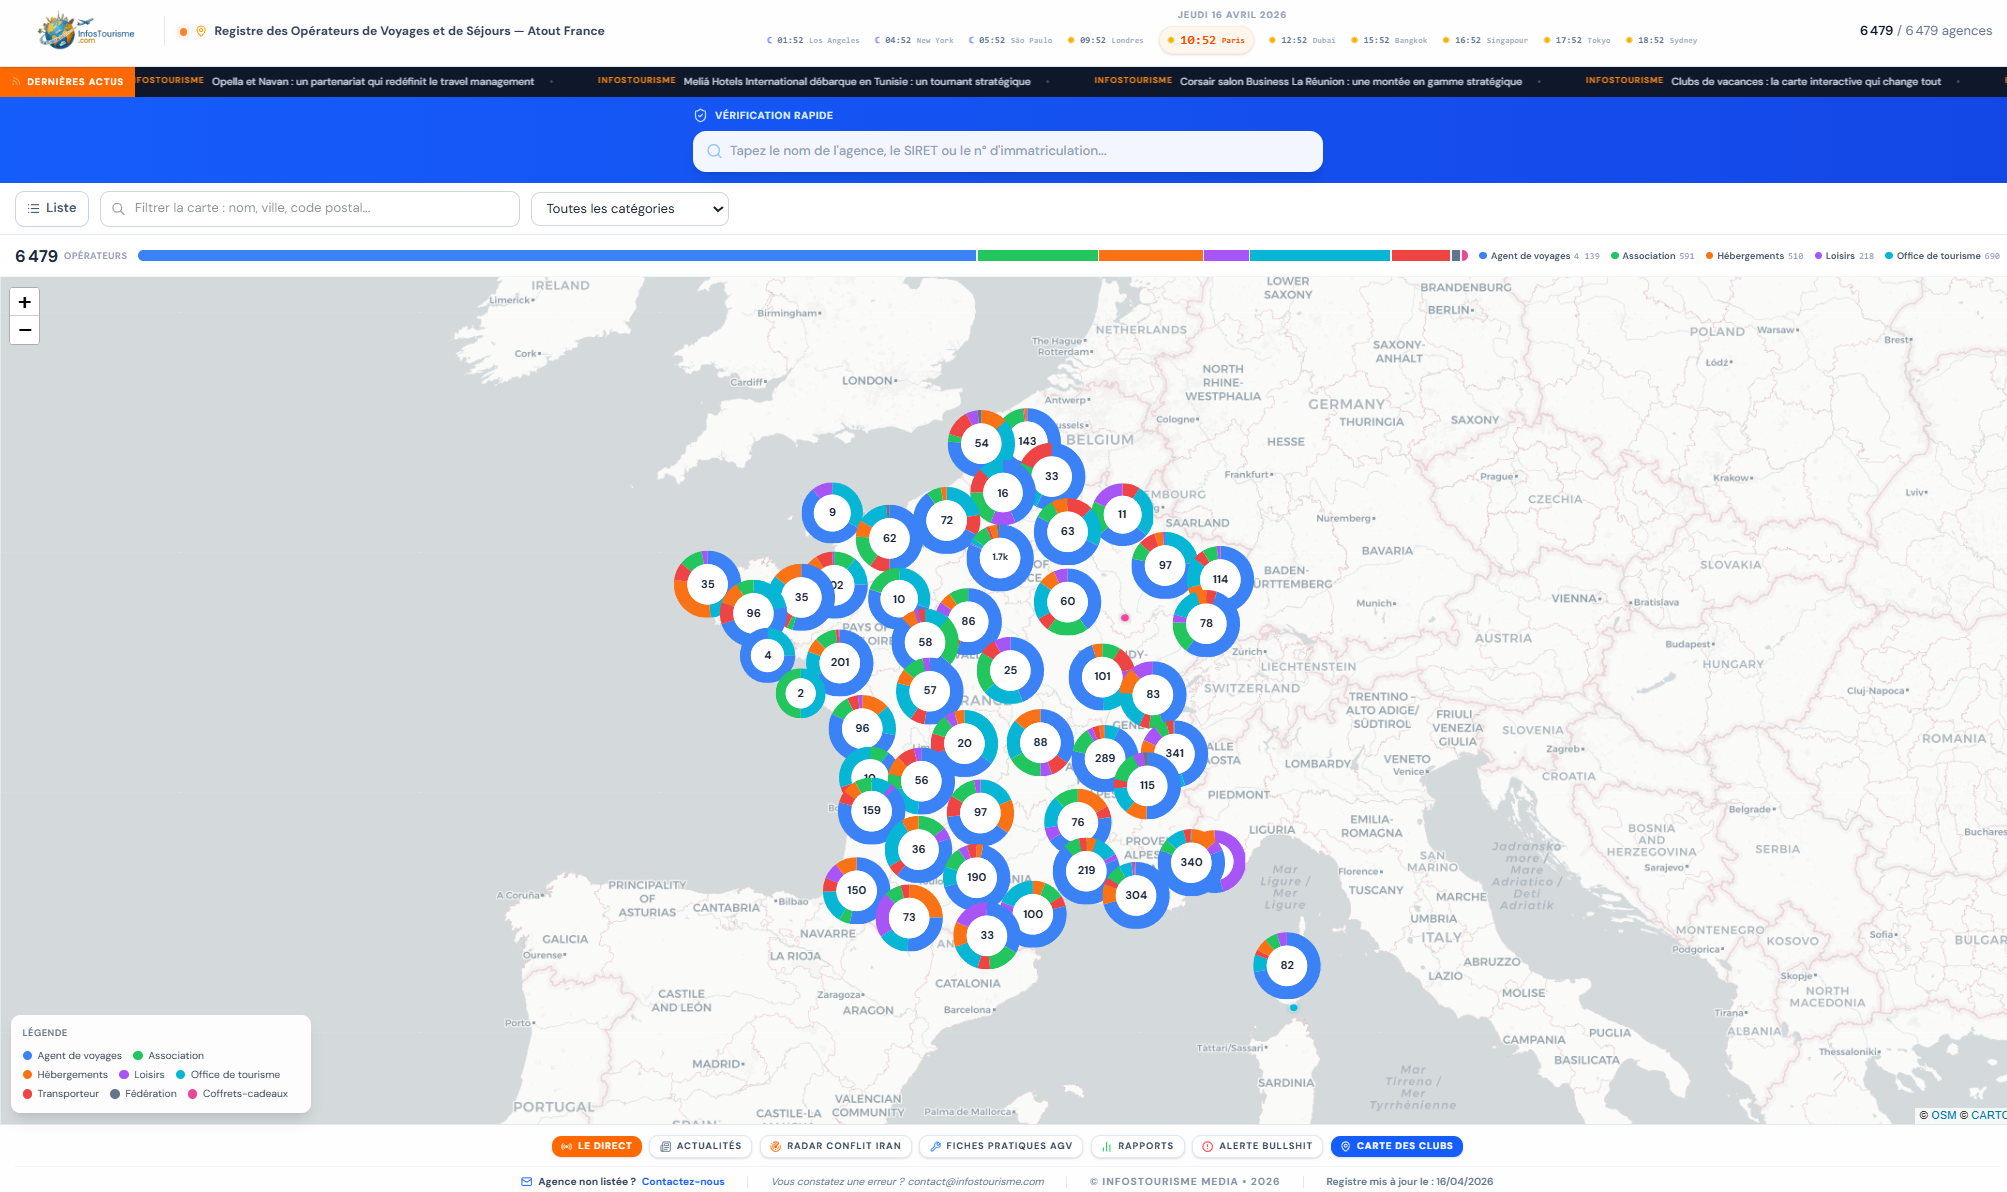The image size is (2007, 1192).
Task: Toggle Office de tourisme in top legend
Action: pos(1937,256)
